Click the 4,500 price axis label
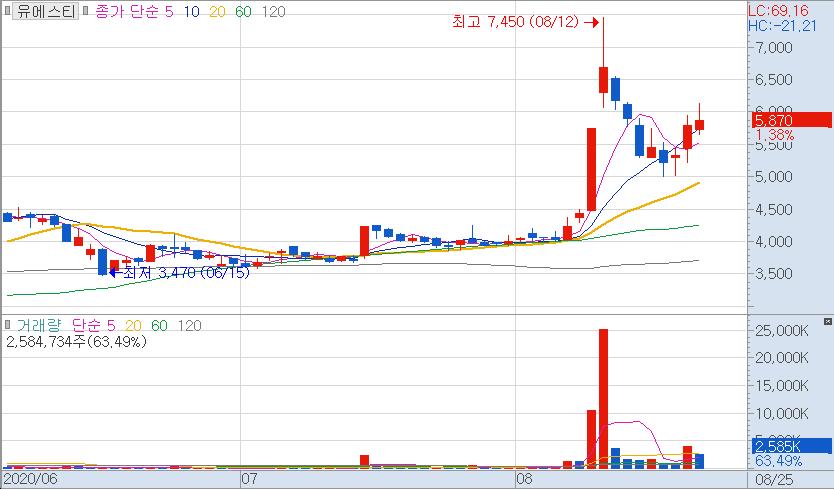 coord(774,209)
